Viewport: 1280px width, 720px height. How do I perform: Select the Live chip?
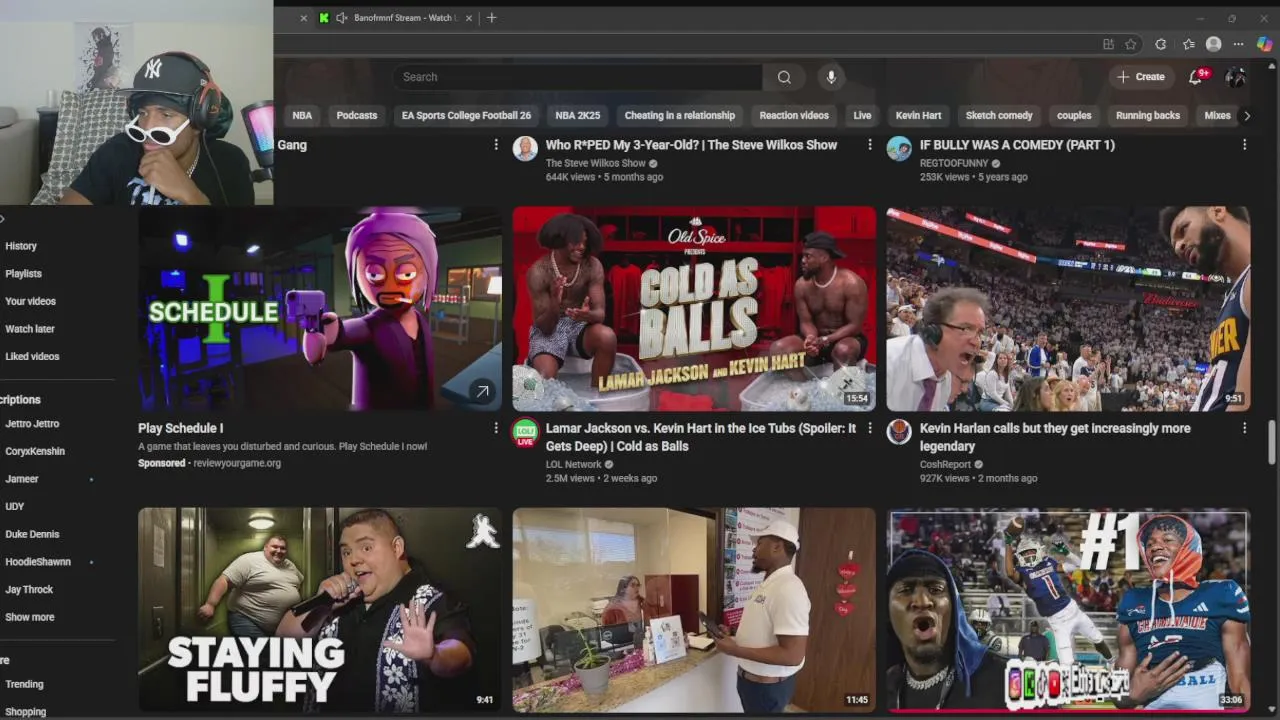(x=862, y=115)
